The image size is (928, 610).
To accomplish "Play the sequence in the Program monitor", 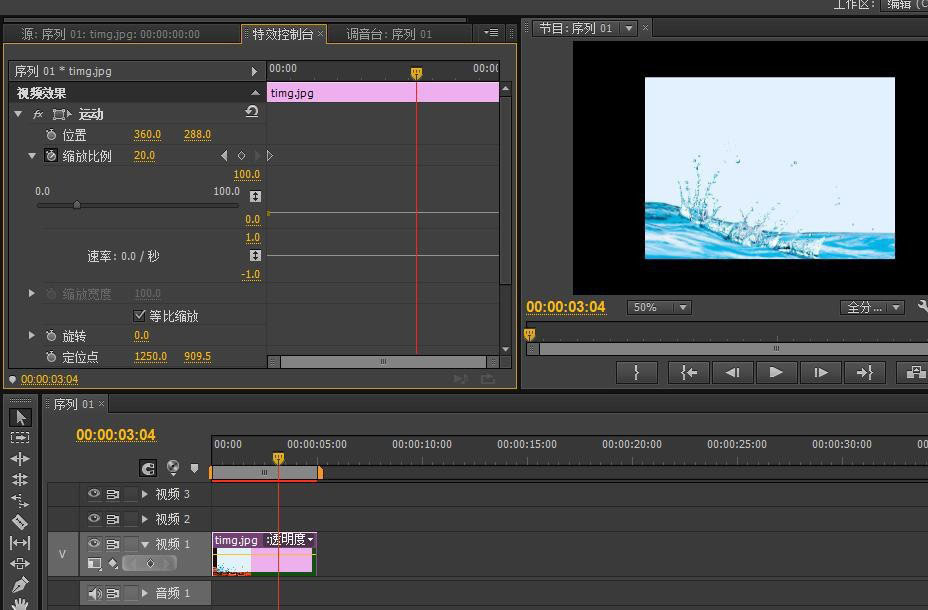I will point(776,372).
